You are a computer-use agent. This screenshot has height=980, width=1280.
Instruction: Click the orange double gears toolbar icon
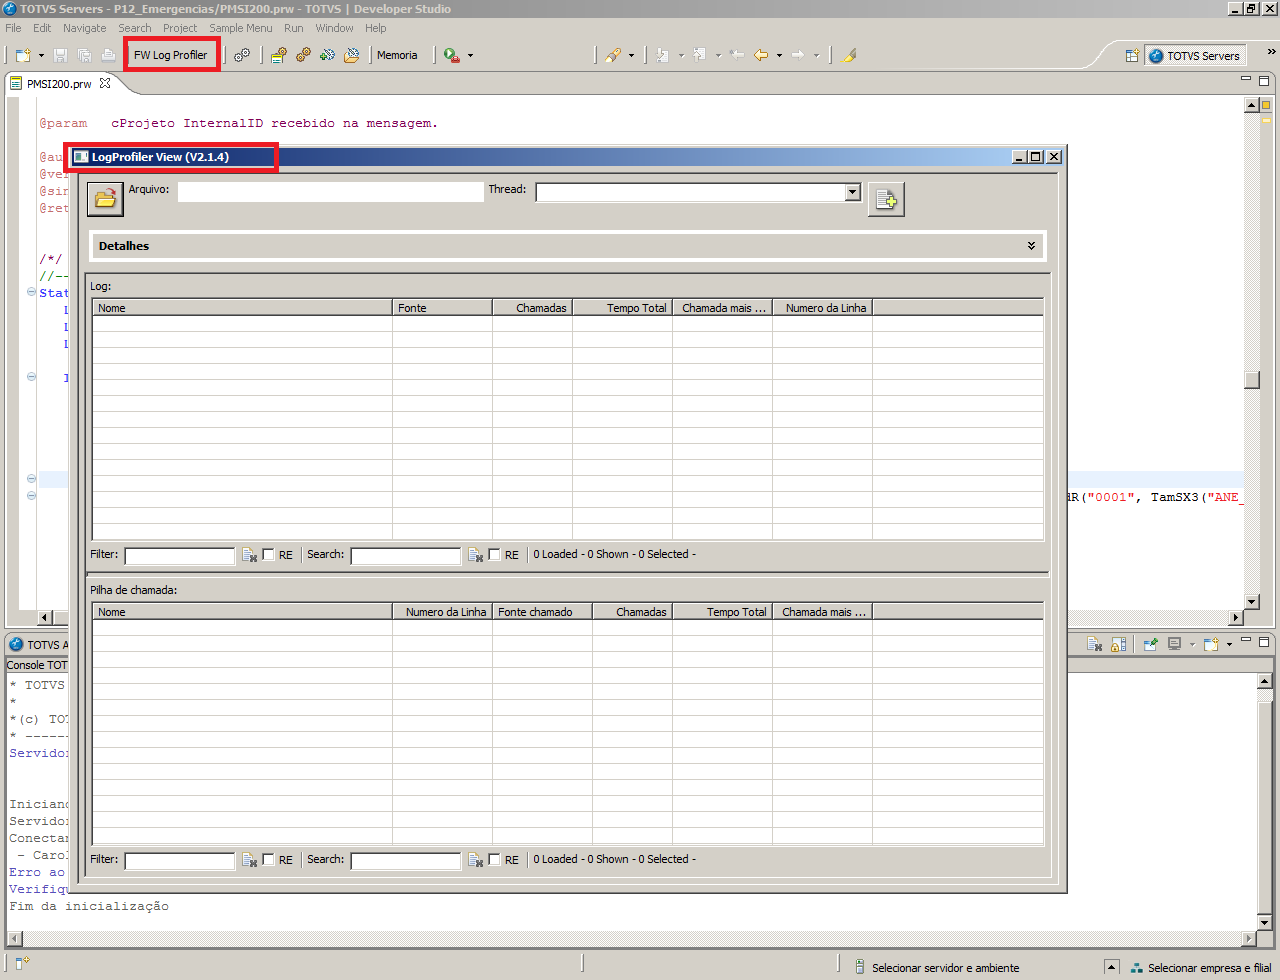tap(303, 55)
